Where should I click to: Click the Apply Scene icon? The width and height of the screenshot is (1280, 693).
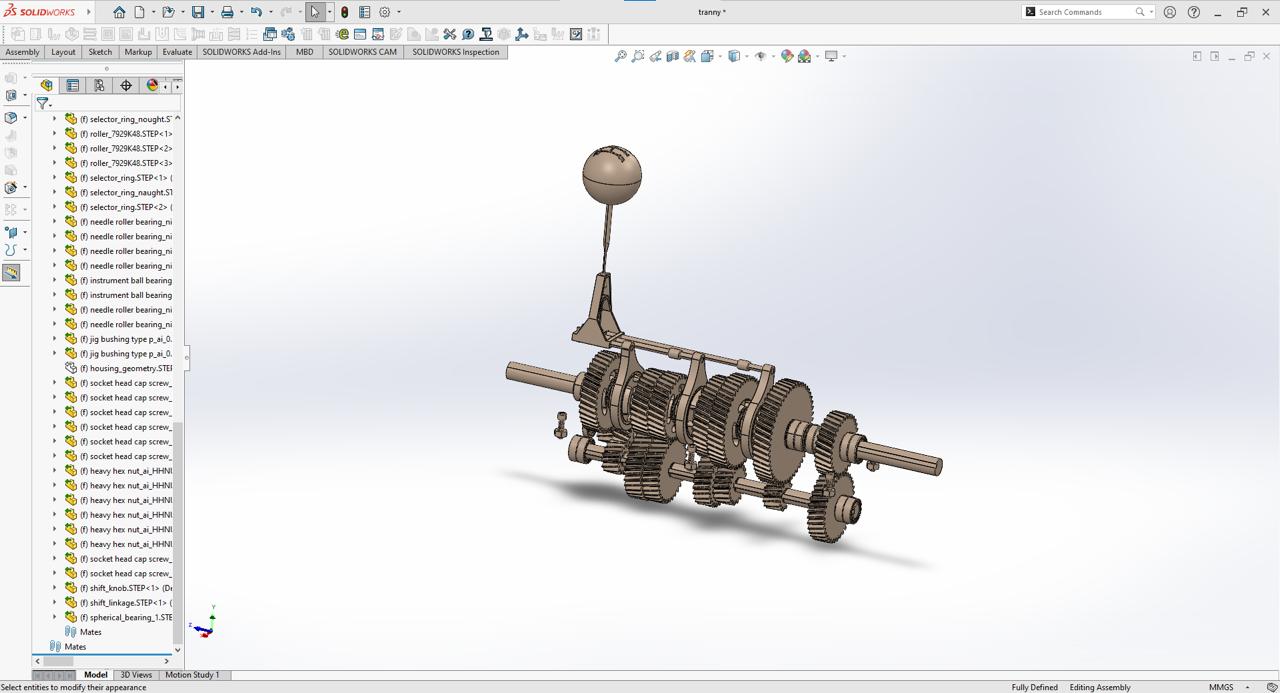(x=804, y=56)
